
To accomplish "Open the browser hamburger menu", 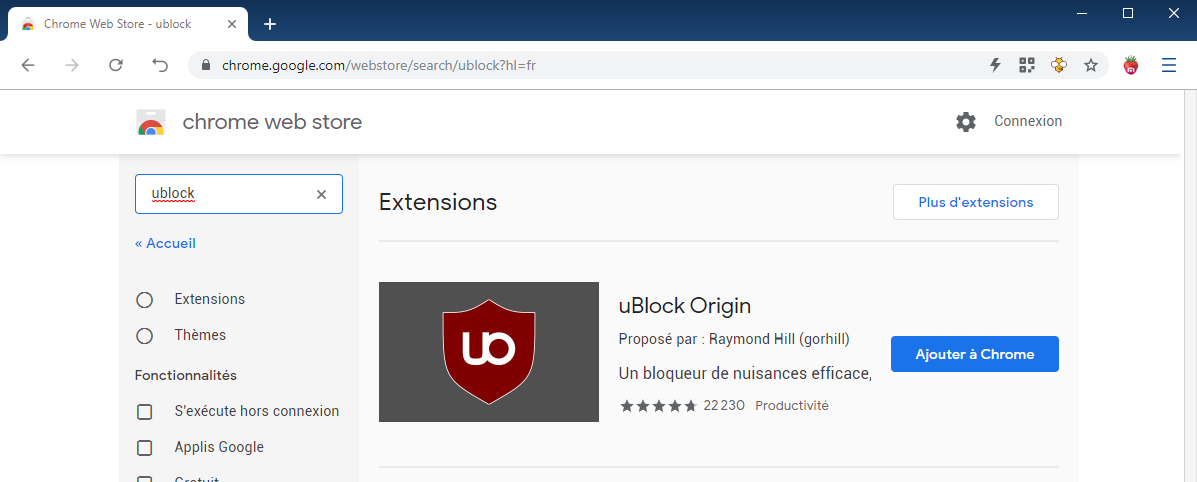I will pos(1169,65).
